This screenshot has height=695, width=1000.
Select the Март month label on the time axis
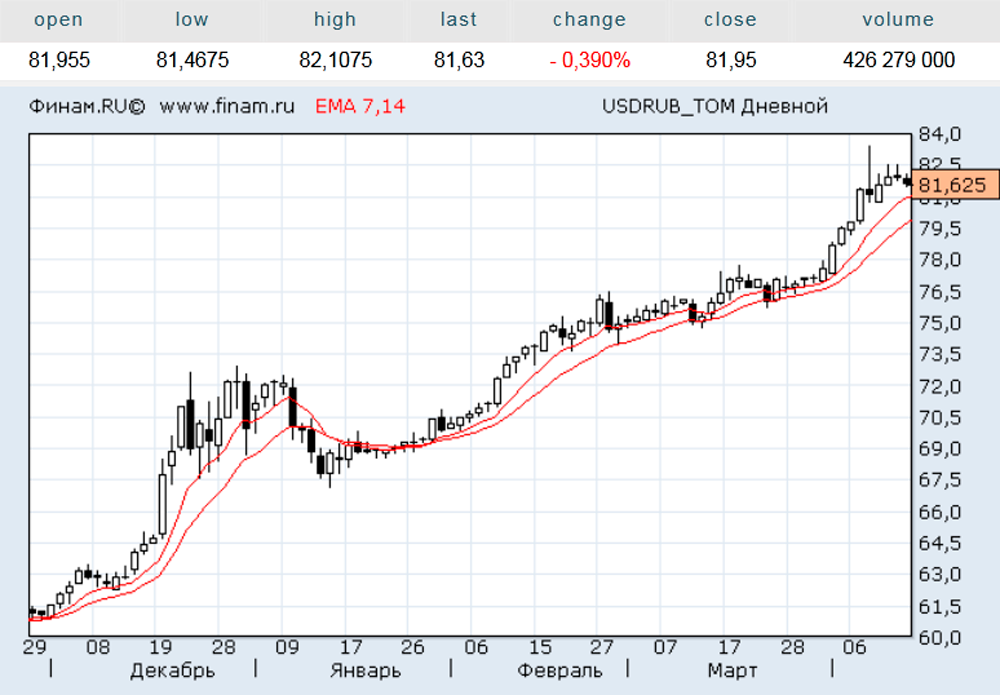[x=732, y=671]
